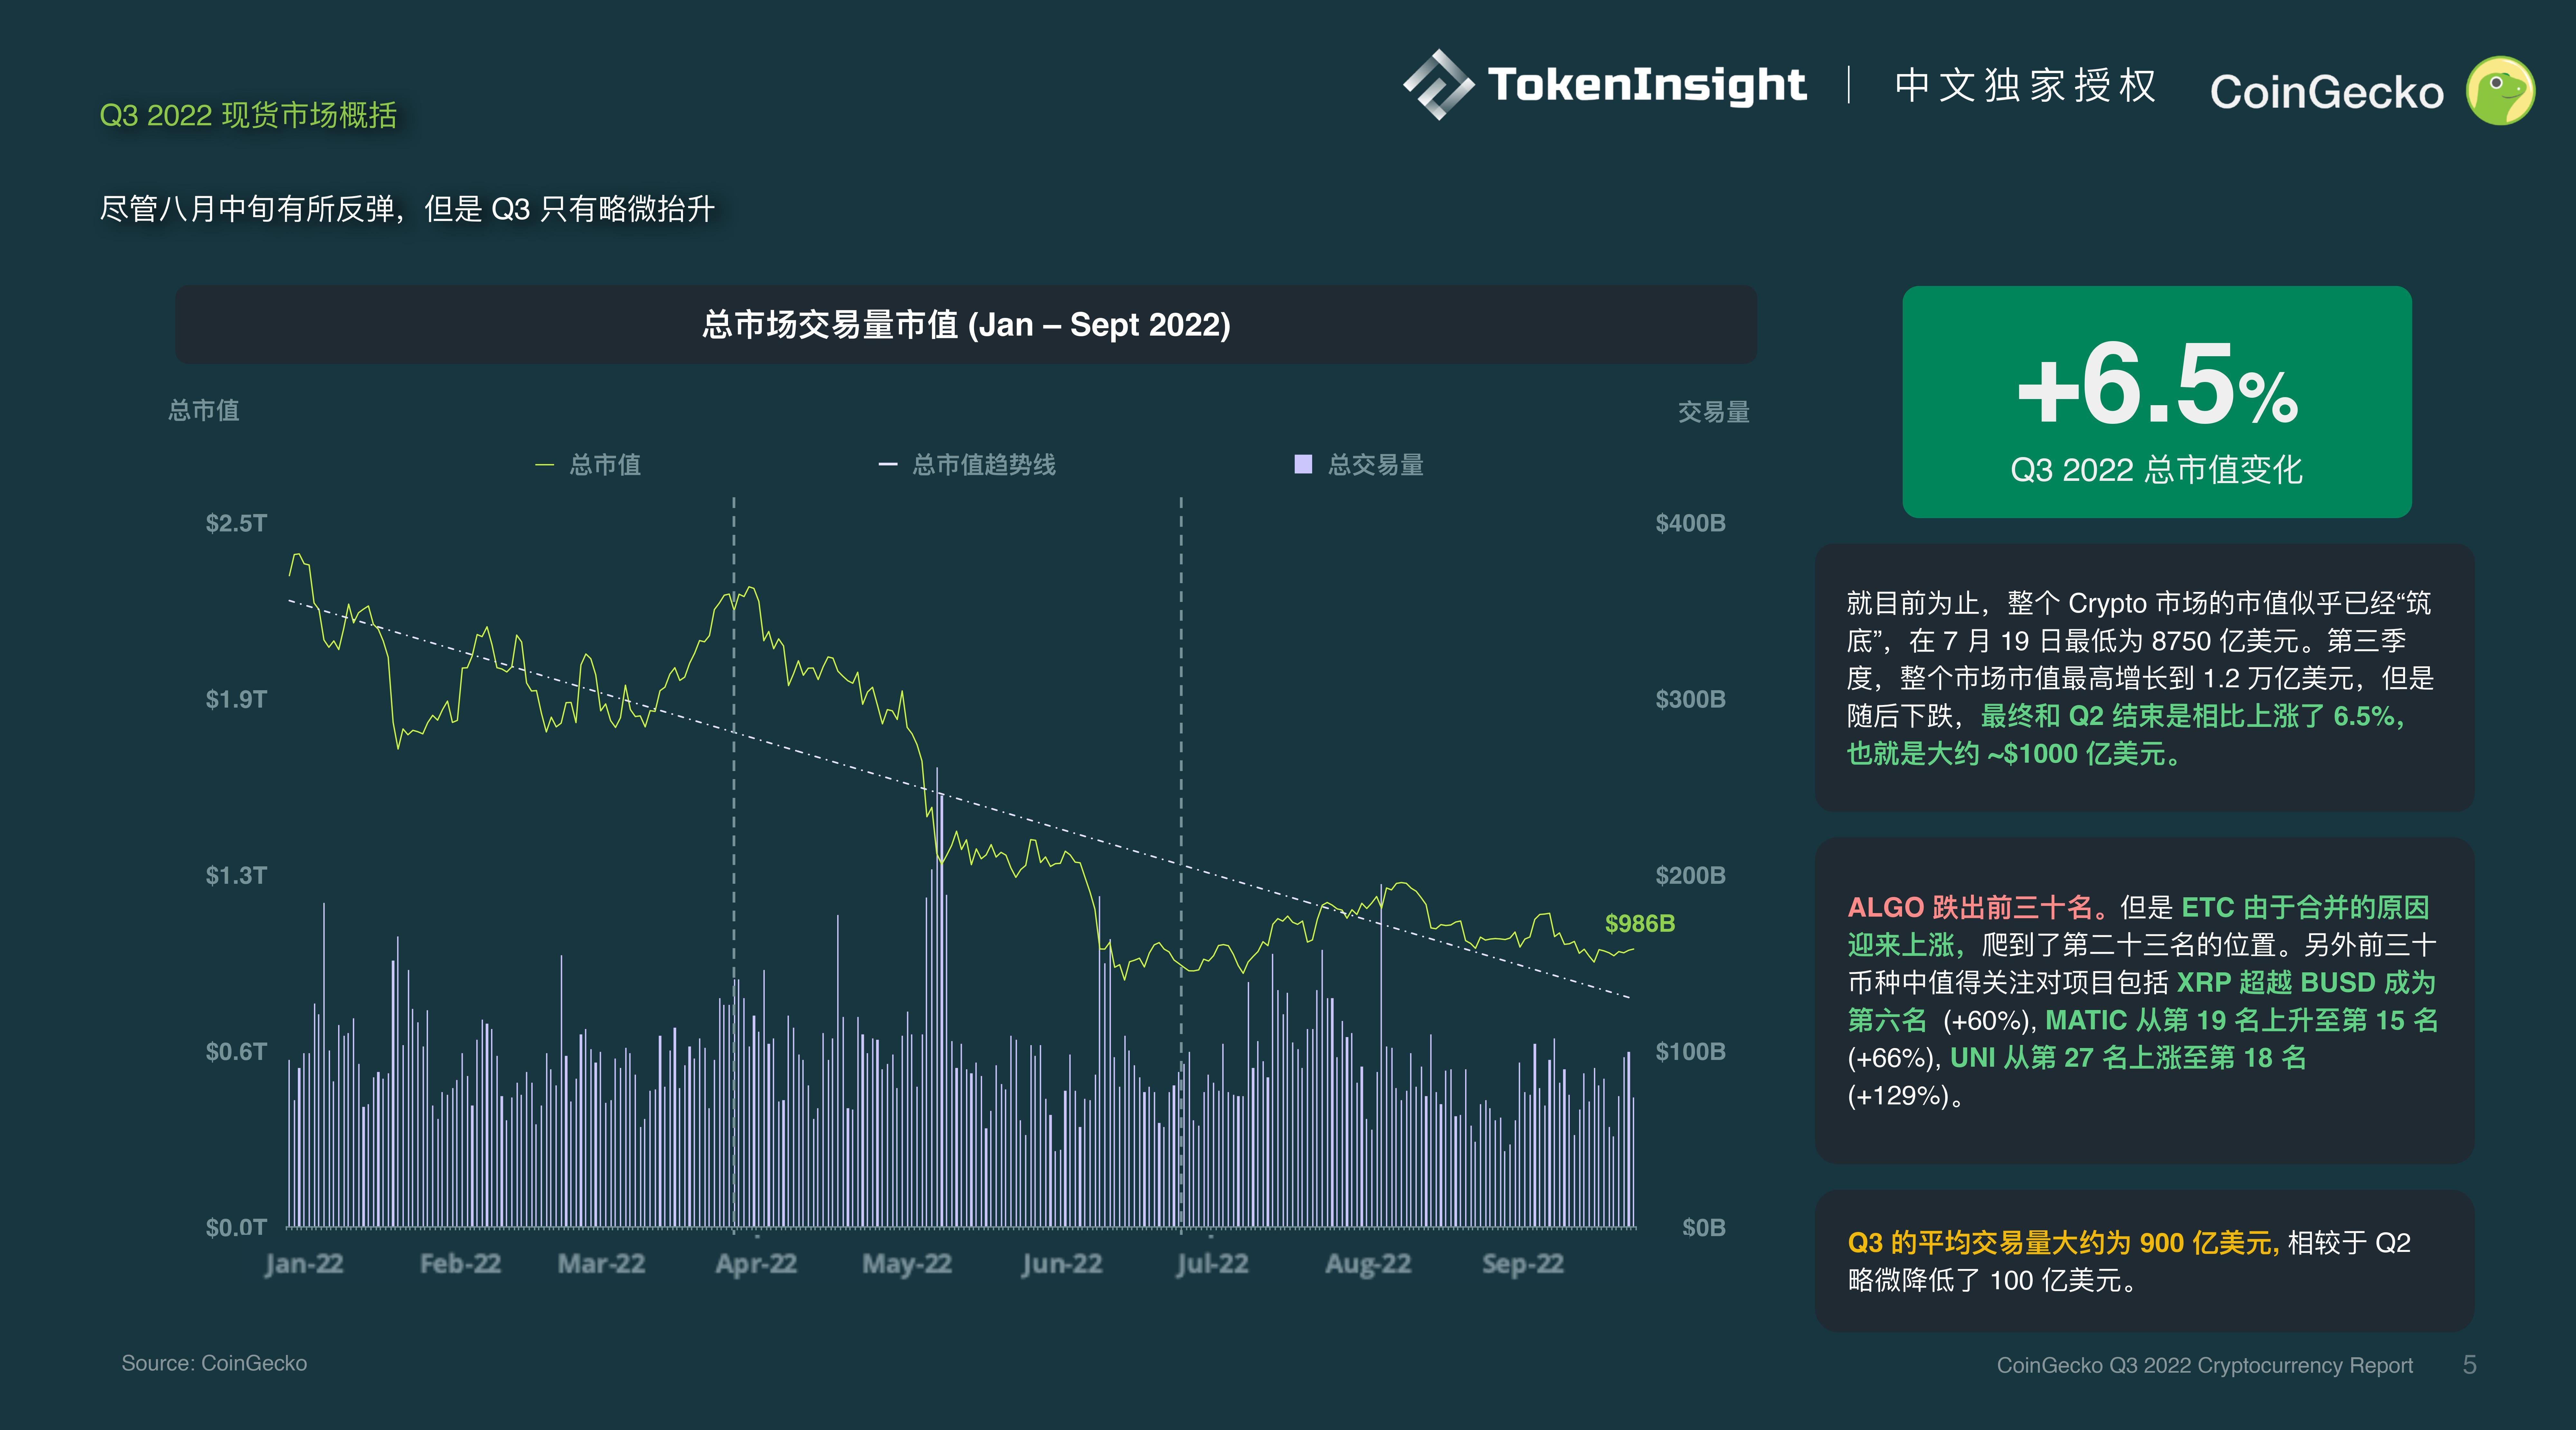The image size is (2576, 1430).
Task: Click the 总市值 legend label
Action: coord(605,465)
